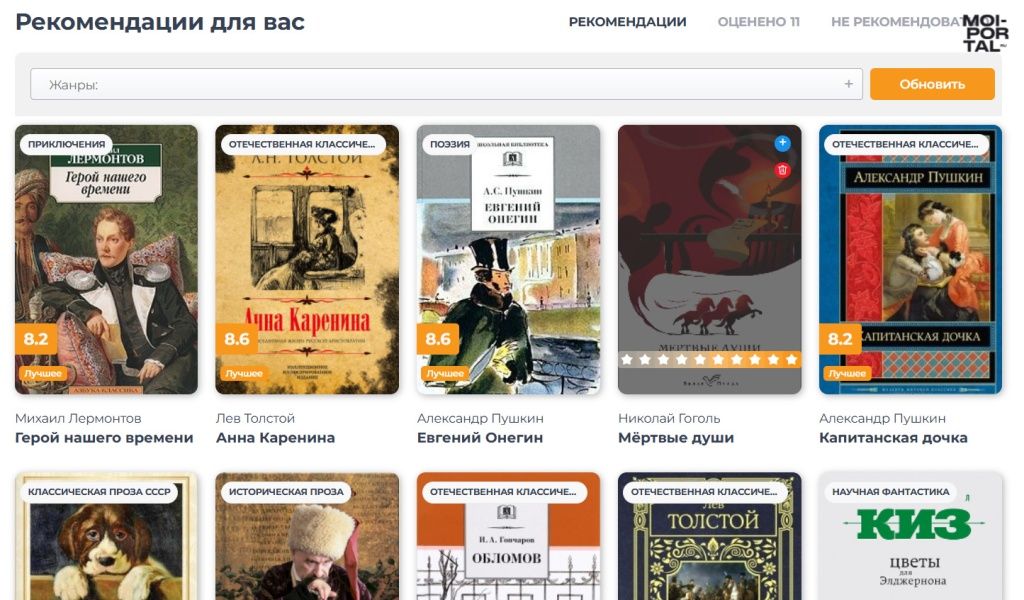Rate Мёртвые души with the first star
The width and height of the screenshot is (1024, 600).
click(627, 359)
